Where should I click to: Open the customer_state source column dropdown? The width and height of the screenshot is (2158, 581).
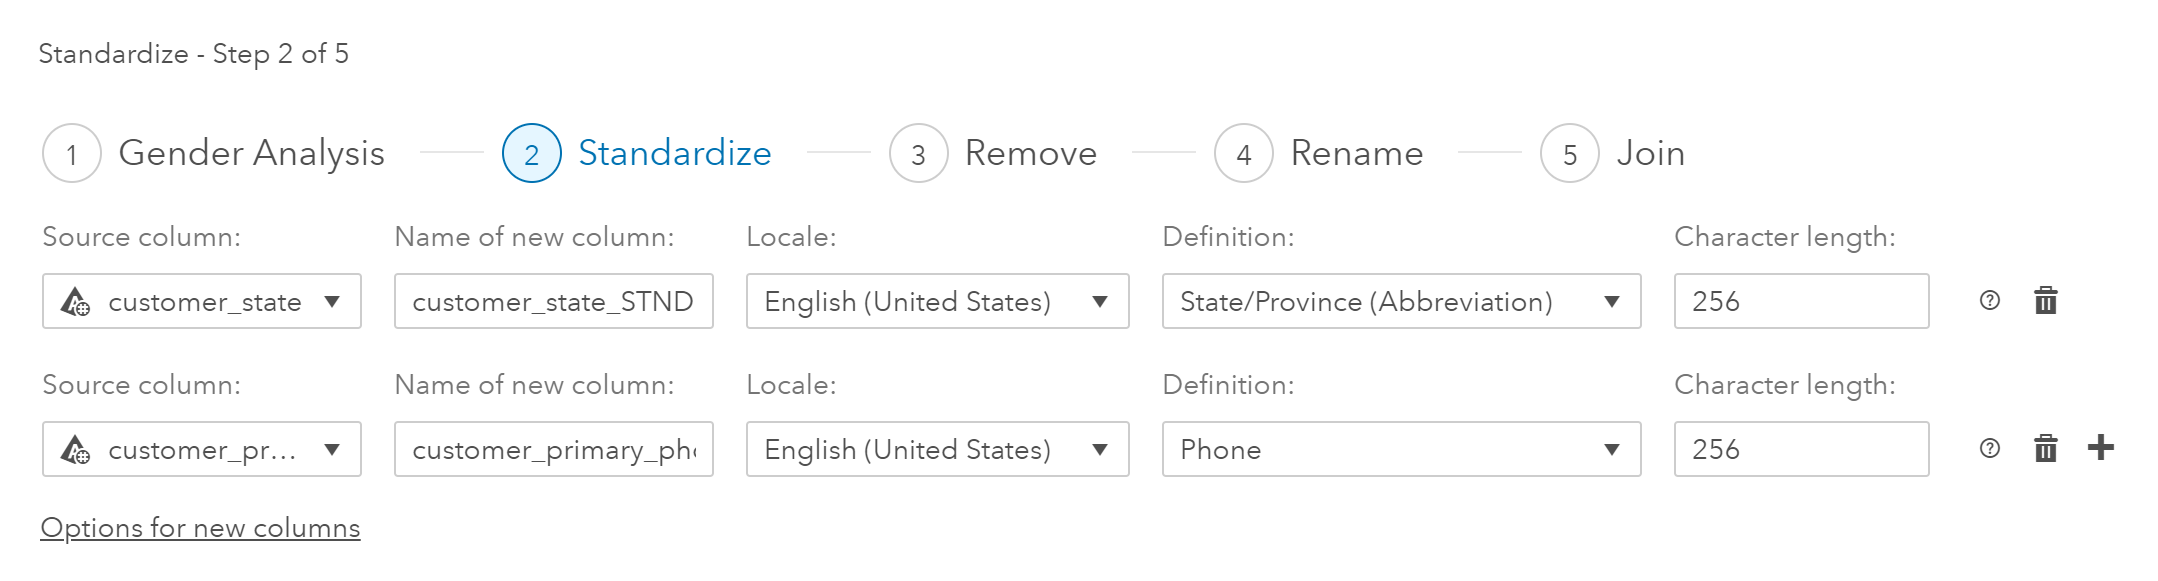(202, 301)
